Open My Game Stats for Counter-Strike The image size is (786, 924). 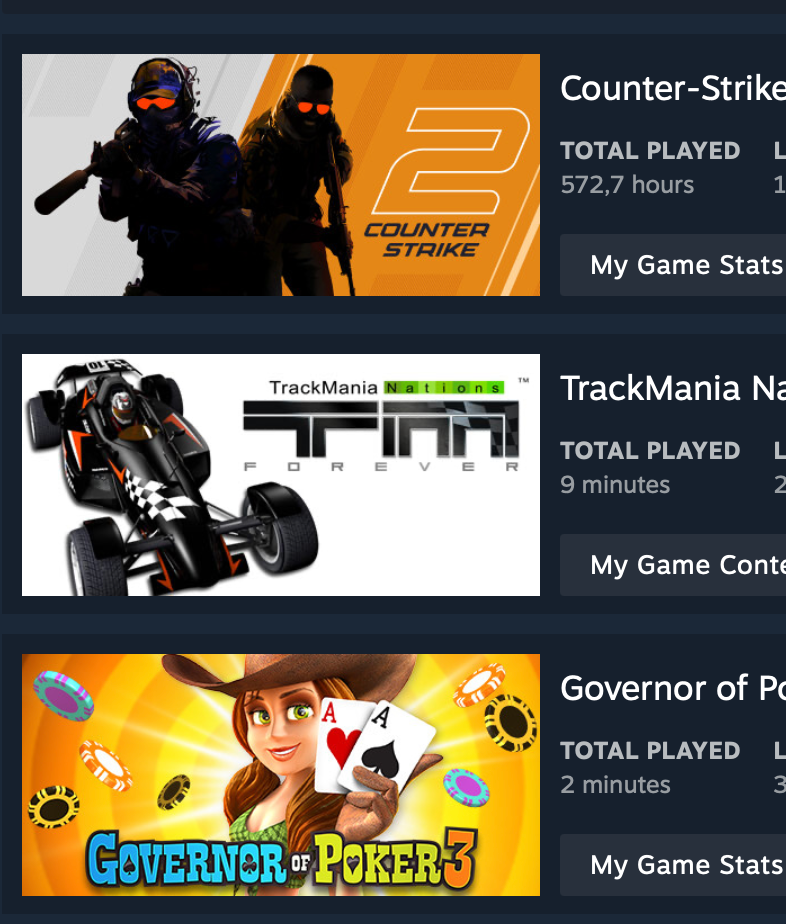[673, 265]
